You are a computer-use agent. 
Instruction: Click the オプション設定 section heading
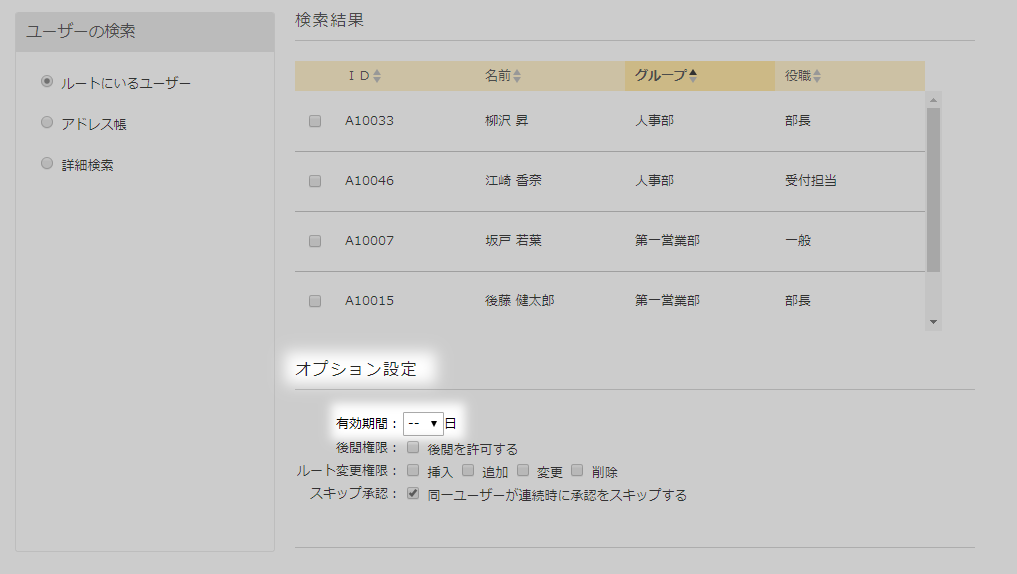pos(356,369)
